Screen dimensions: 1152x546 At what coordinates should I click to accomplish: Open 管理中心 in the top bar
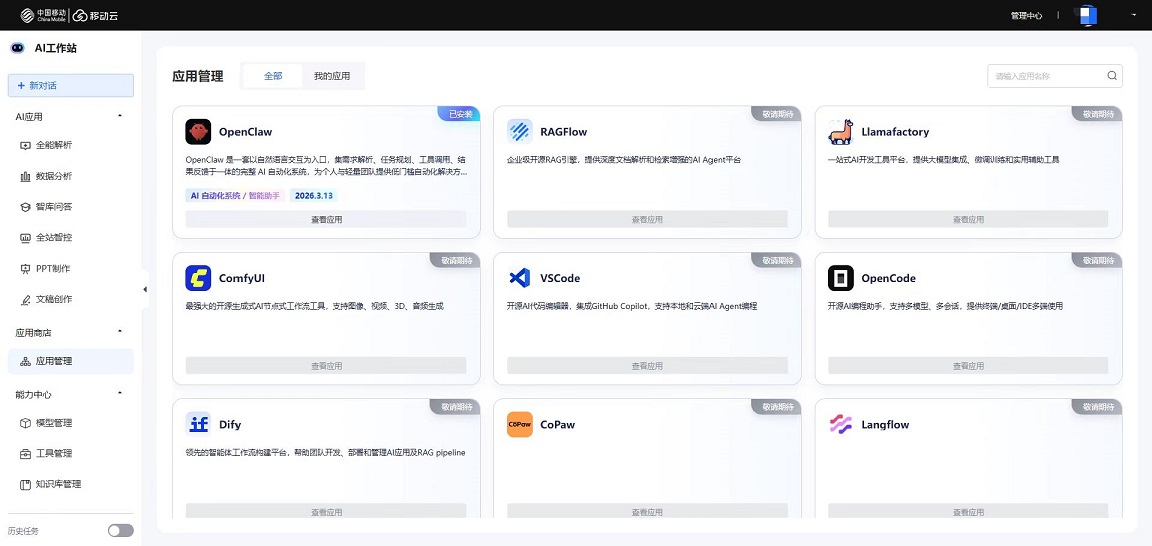[x=1026, y=16]
